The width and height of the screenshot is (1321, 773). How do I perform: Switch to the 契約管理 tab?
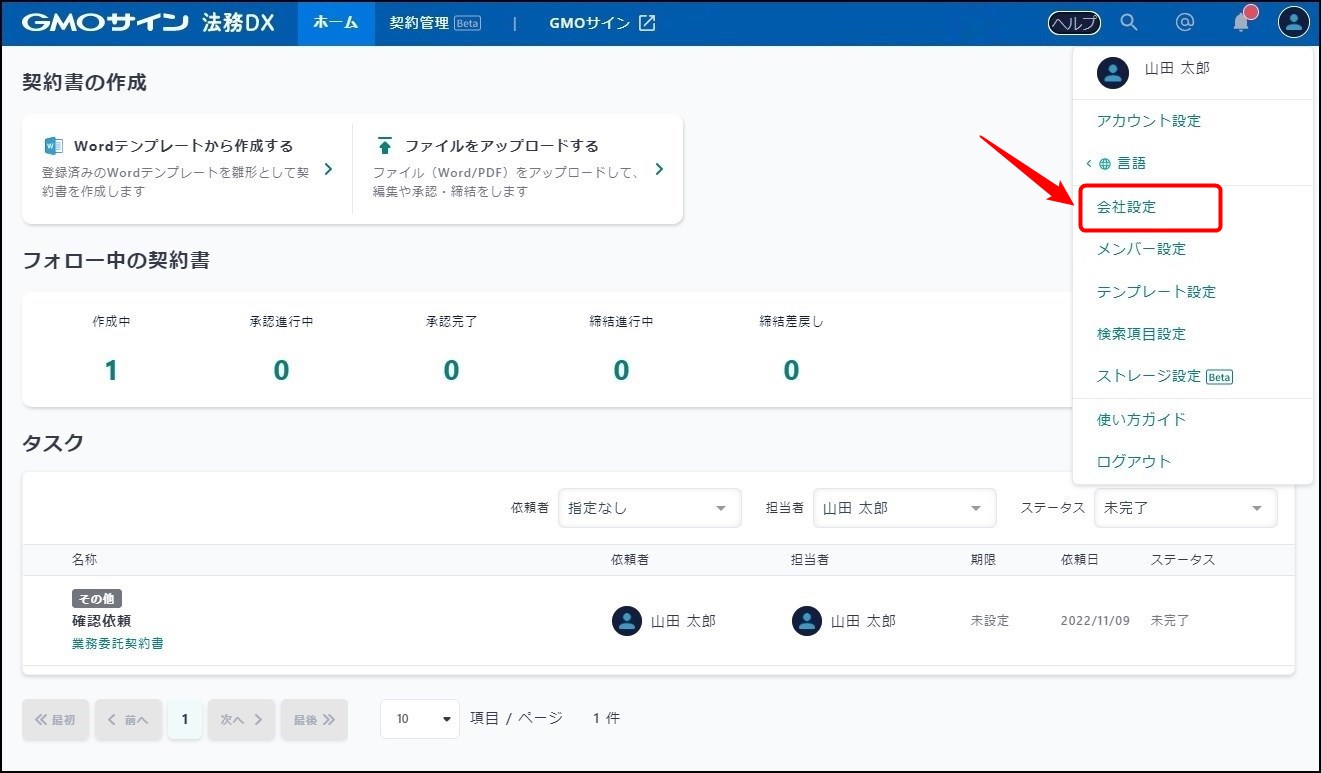[434, 23]
